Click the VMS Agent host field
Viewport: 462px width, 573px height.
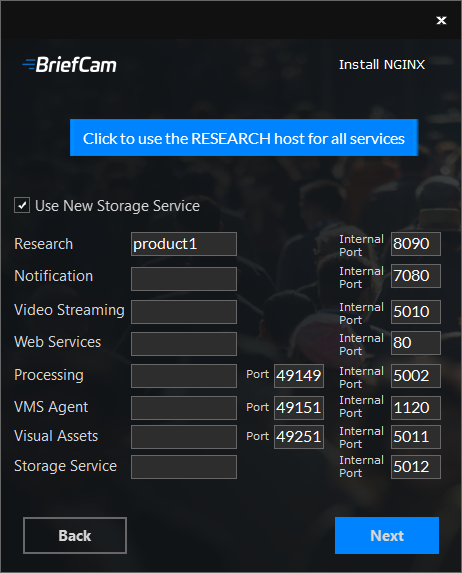click(x=184, y=408)
